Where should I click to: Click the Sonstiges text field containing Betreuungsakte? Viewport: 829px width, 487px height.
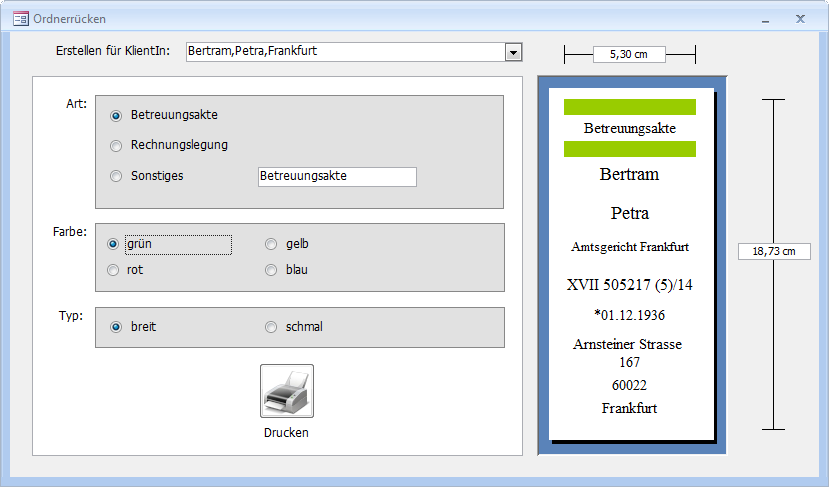click(337, 177)
